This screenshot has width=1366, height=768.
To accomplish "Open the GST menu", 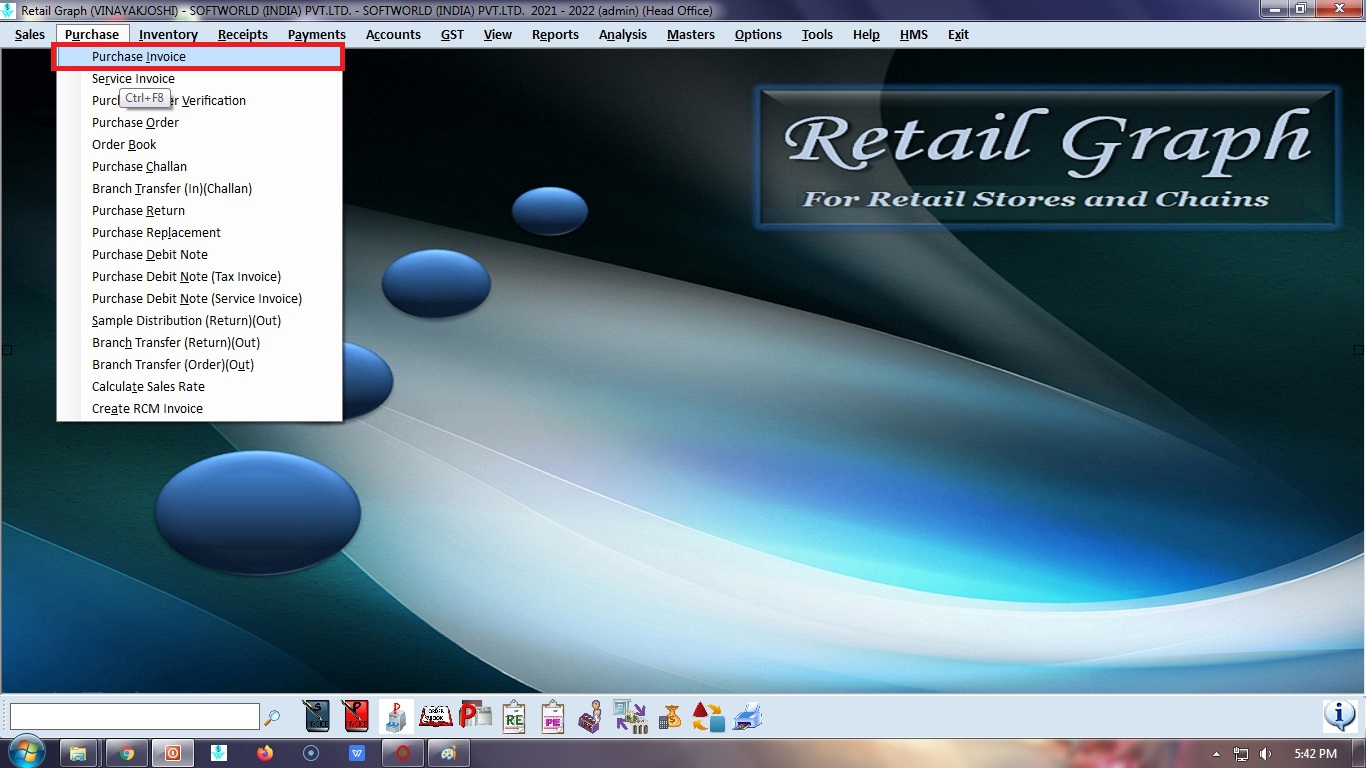I will [452, 34].
